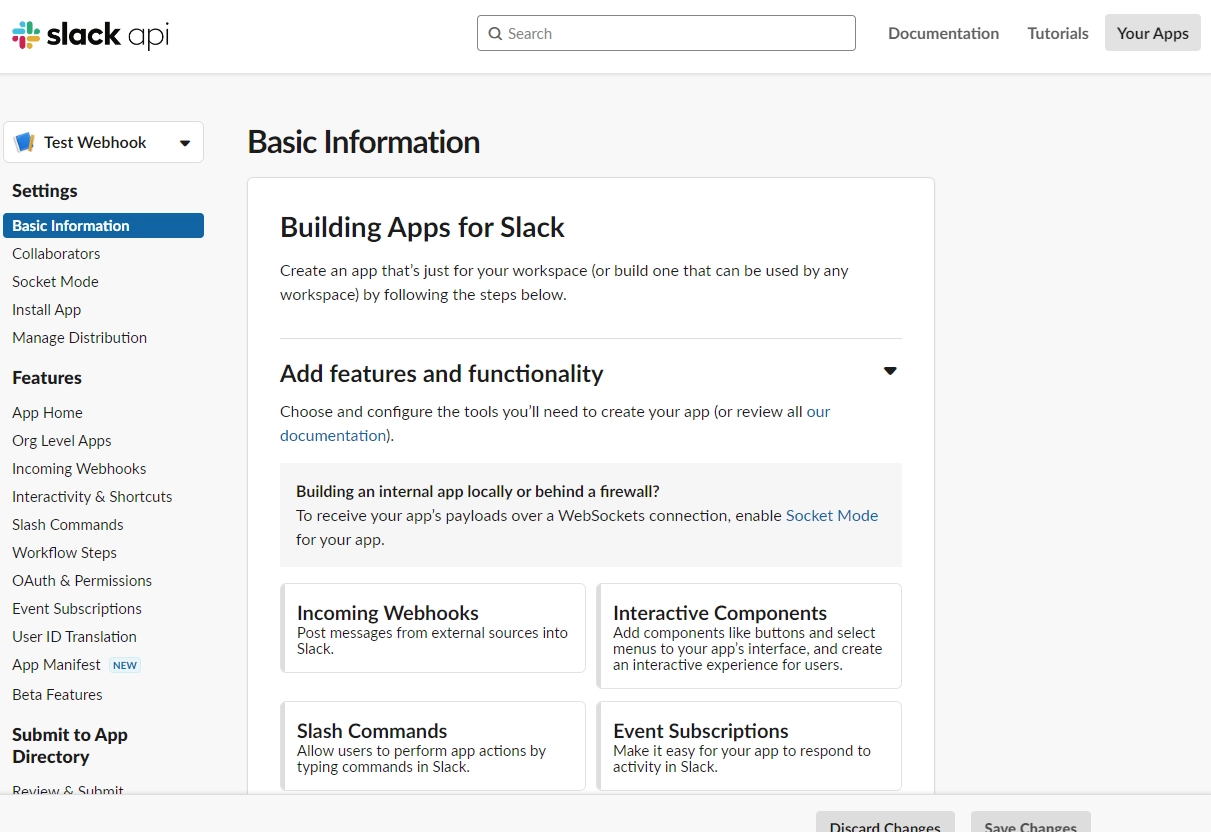Click the Building Apps for Slack heading
1211x832 pixels.
(422, 227)
